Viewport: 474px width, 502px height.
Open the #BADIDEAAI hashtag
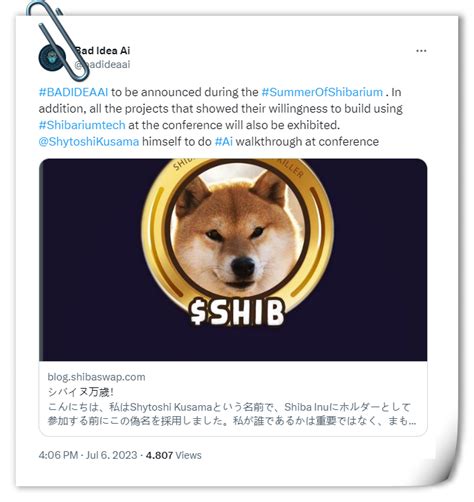pyautogui.click(x=73, y=92)
